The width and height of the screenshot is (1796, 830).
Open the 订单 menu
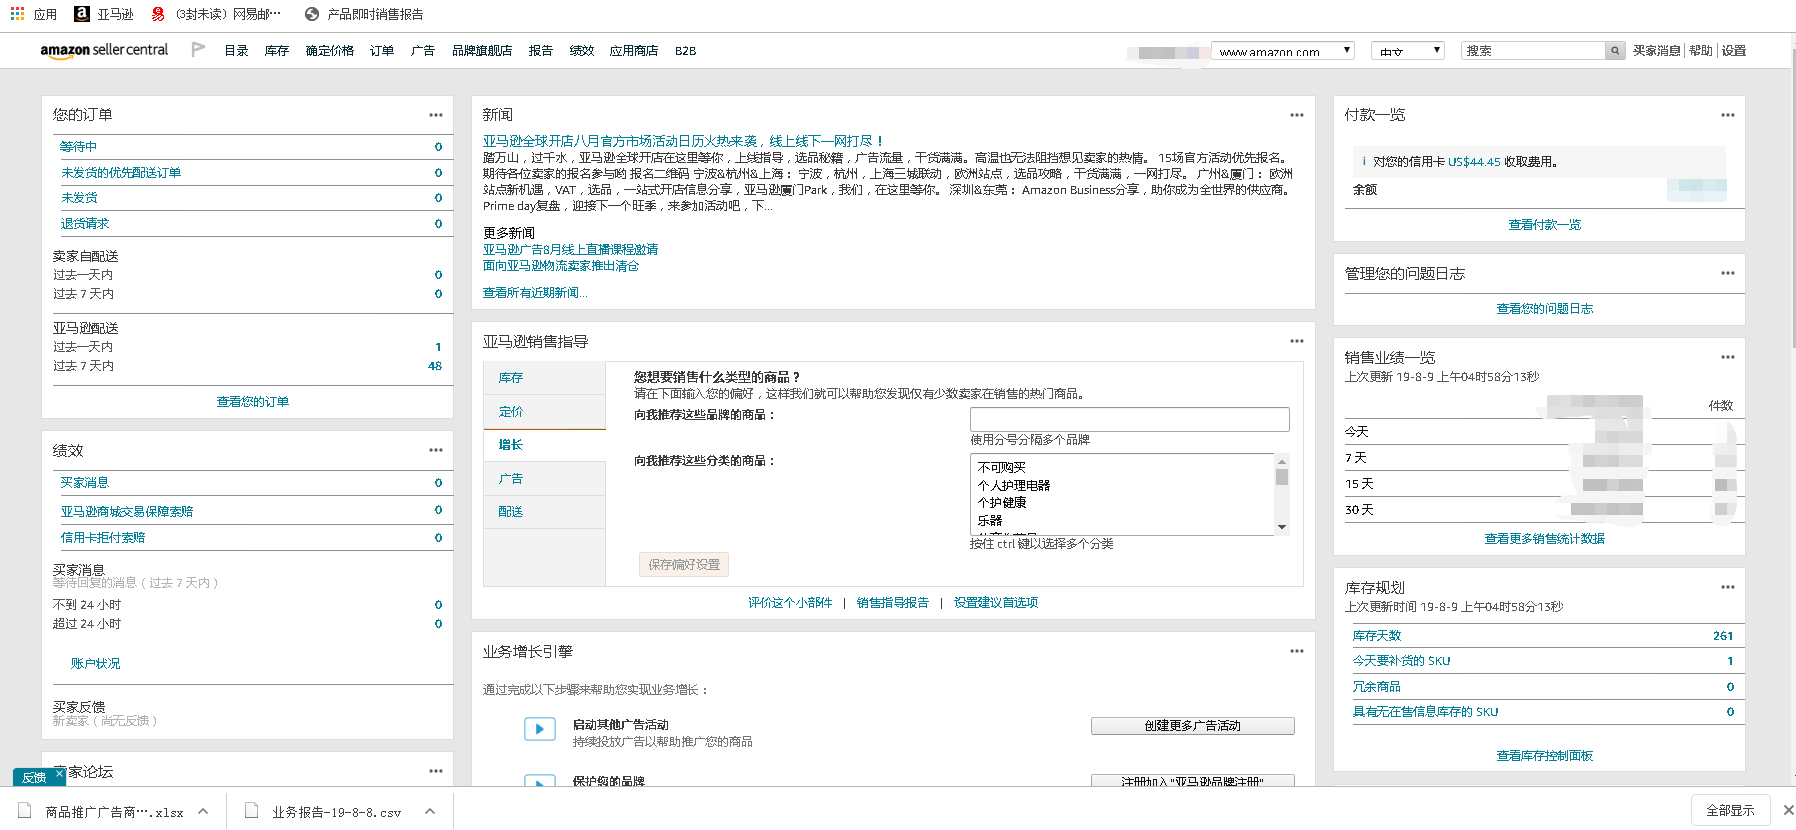tap(382, 51)
